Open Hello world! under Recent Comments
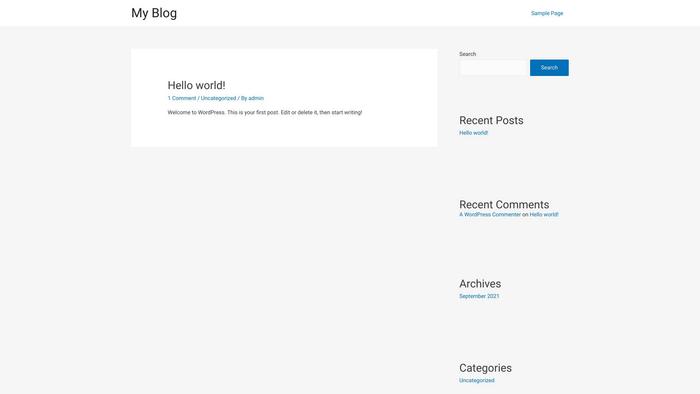This screenshot has width=700, height=394. pos(544,215)
